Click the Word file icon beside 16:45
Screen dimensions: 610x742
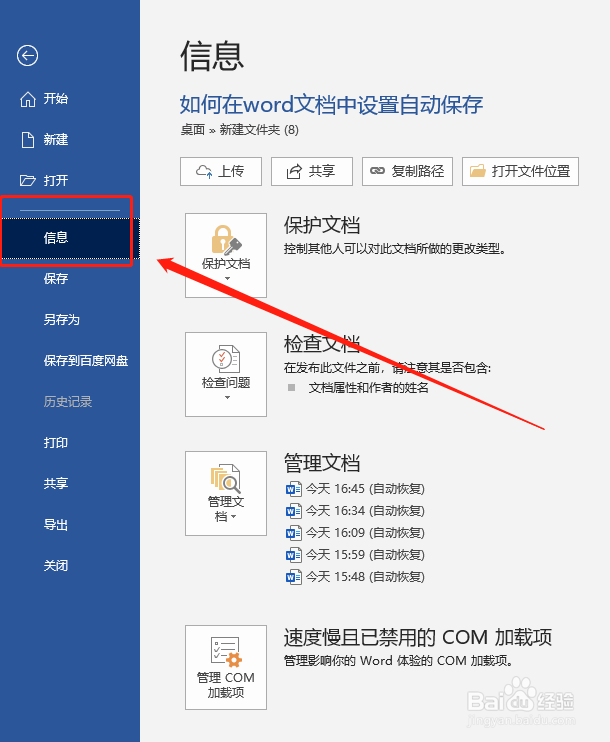pos(294,489)
